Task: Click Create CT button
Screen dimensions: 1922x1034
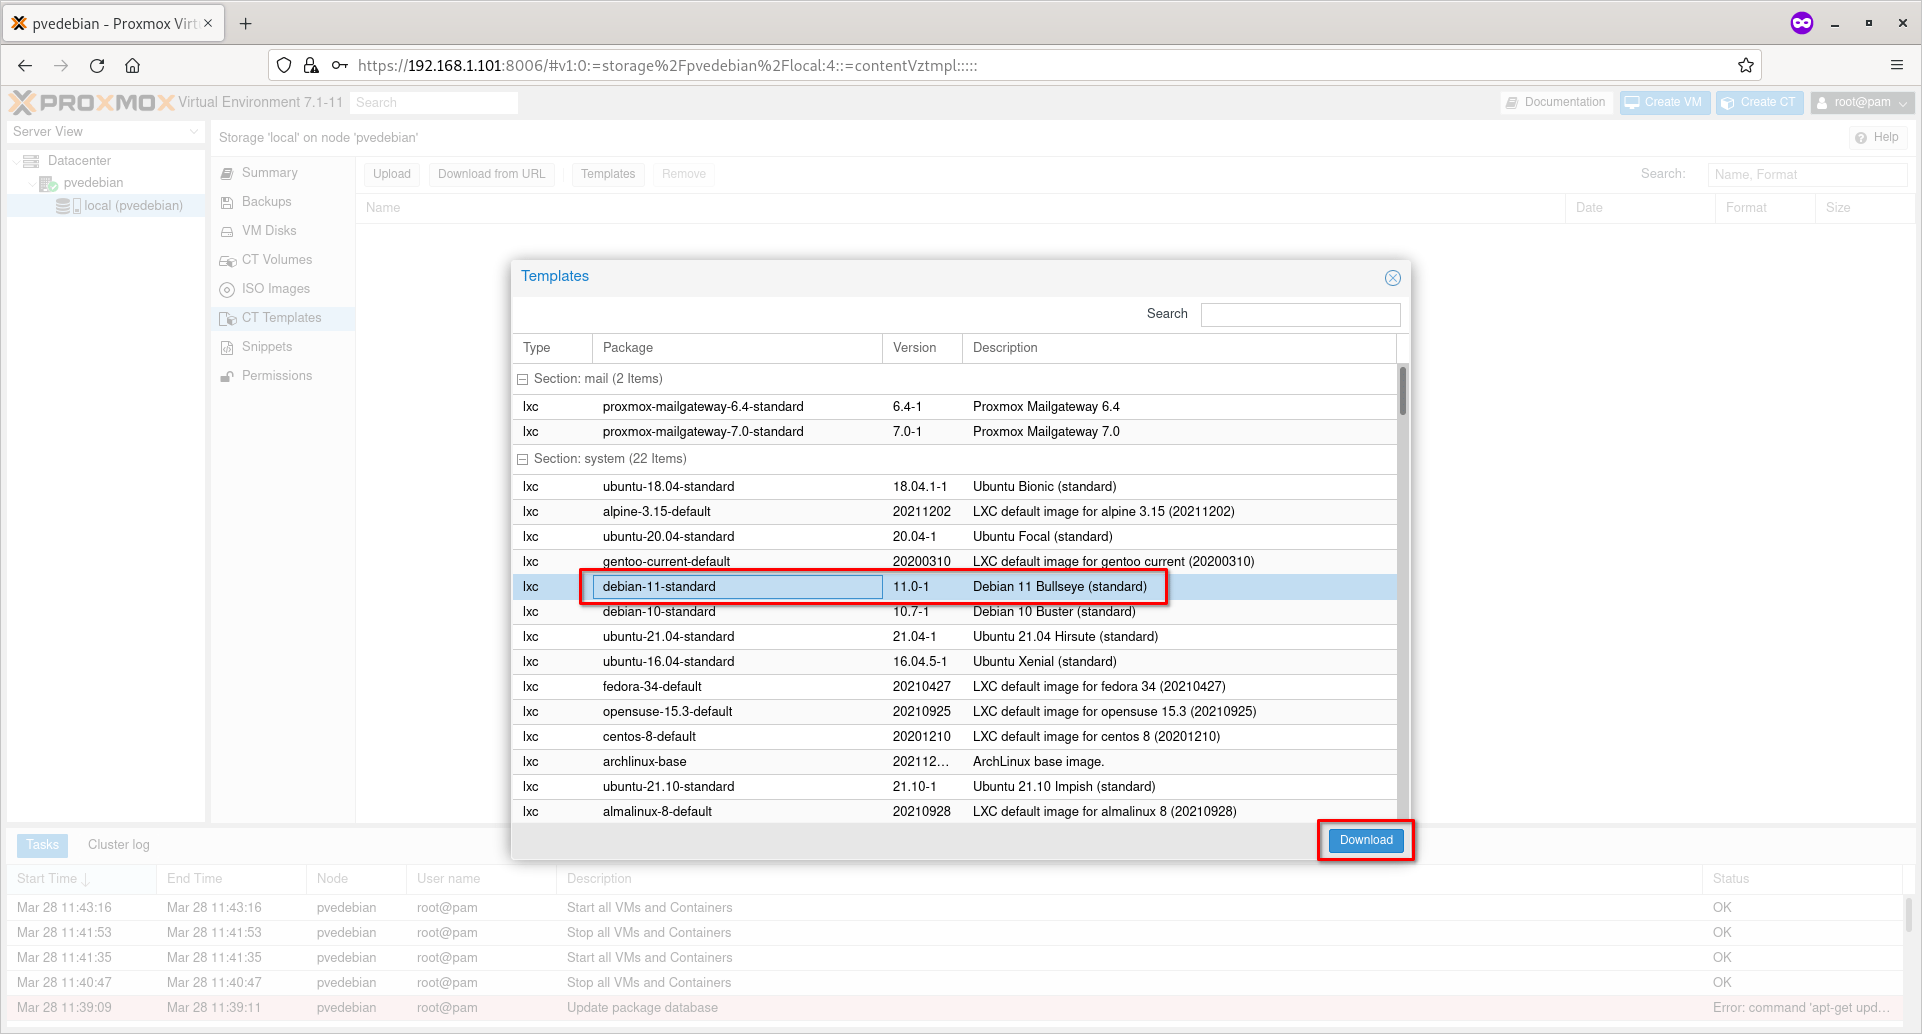Action: (1759, 103)
